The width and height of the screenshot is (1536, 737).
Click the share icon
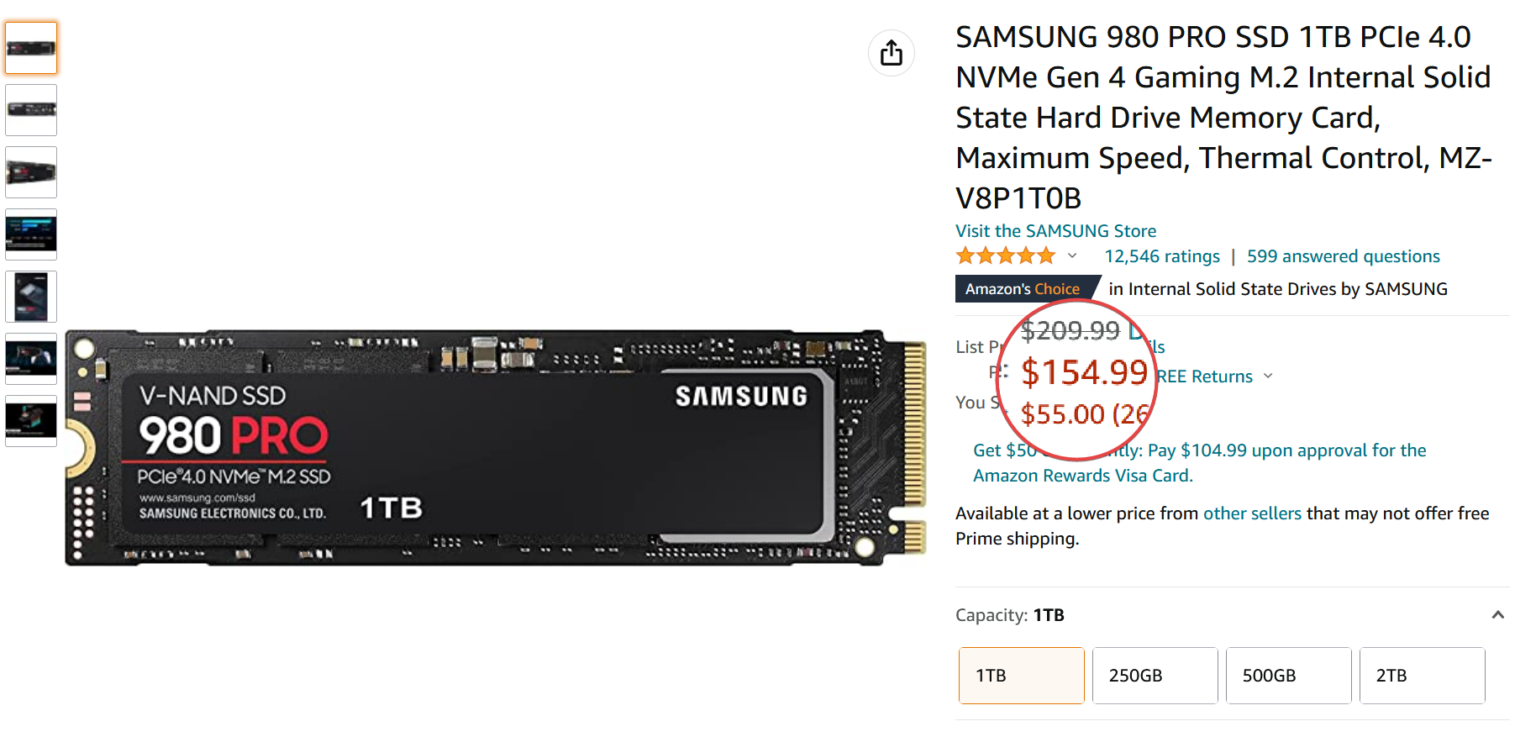pyautogui.click(x=890, y=54)
